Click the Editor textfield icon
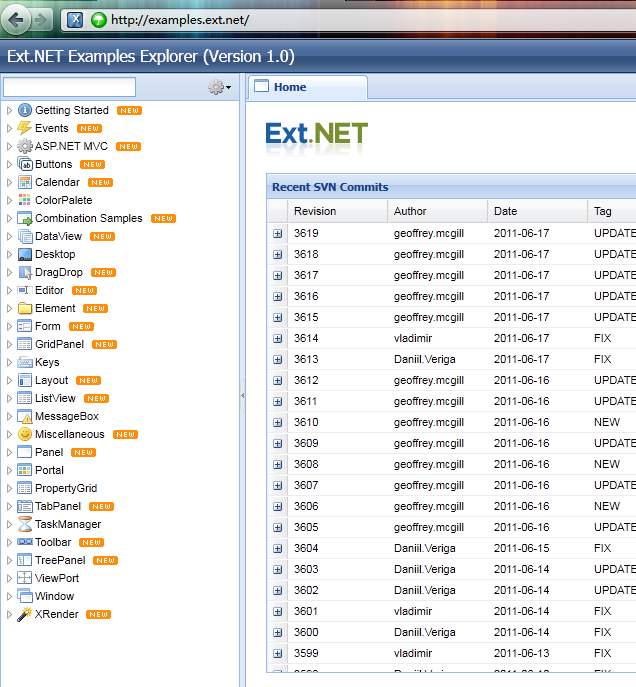636x687 pixels. pyautogui.click(x=25, y=290)
